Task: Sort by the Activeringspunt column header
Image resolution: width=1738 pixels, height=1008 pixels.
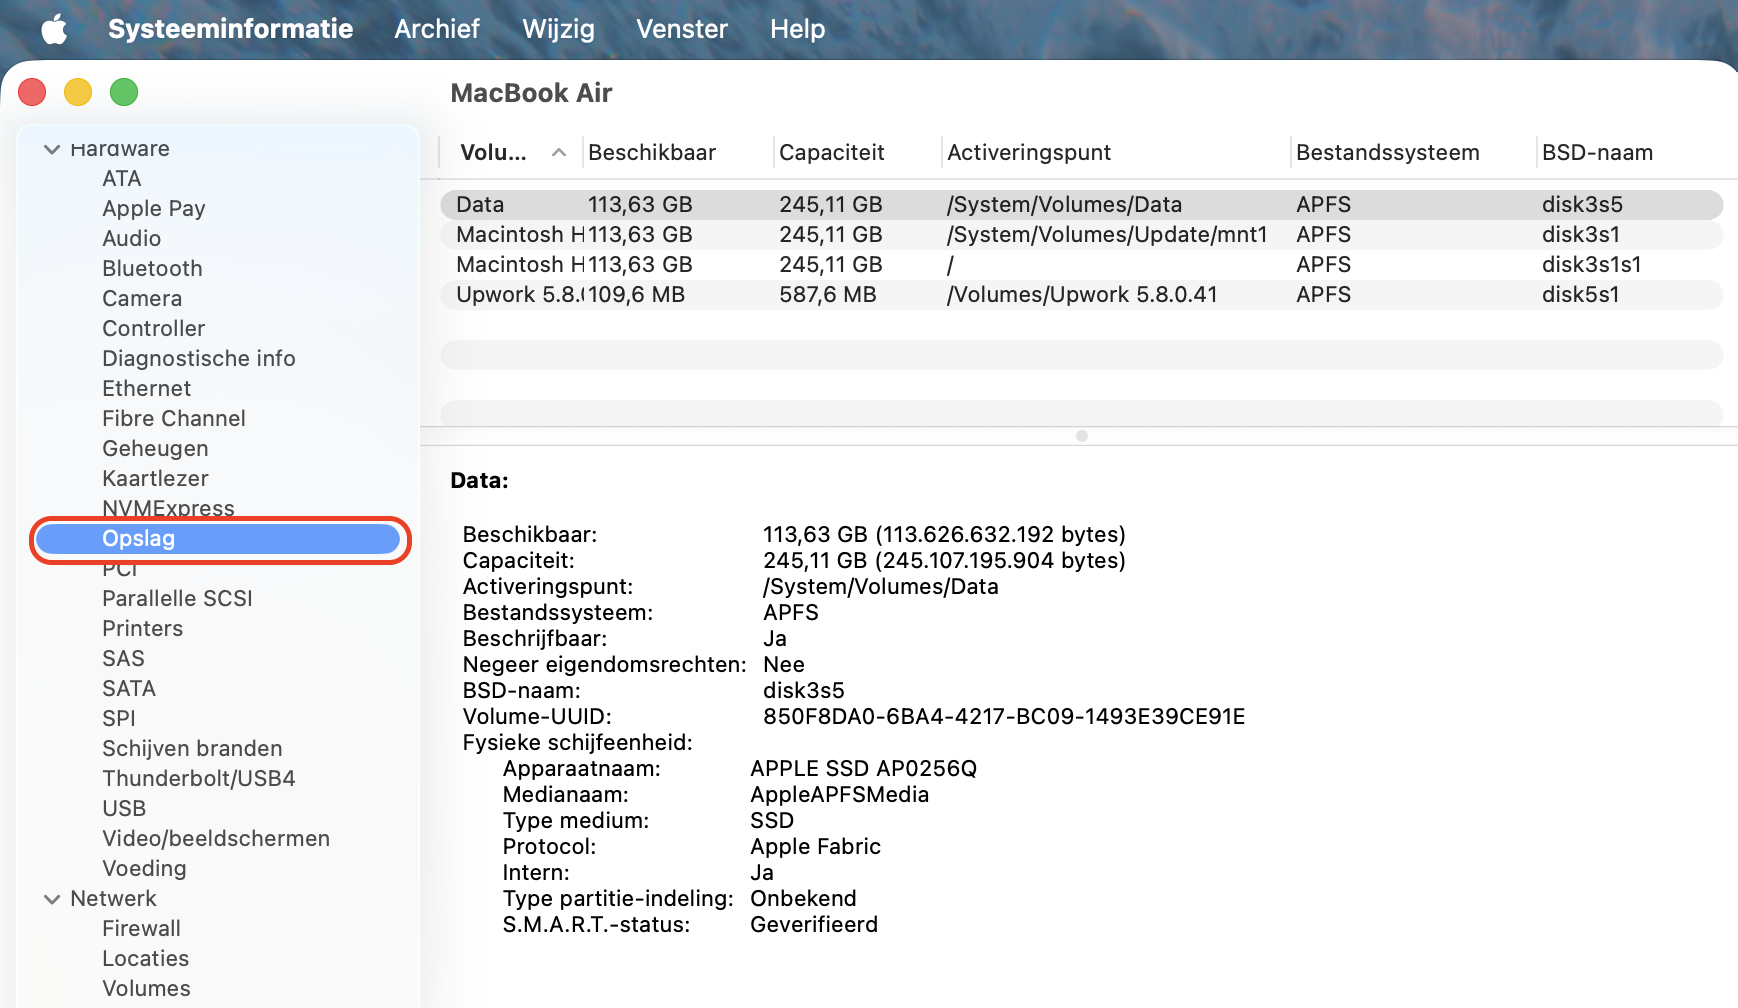Action: tap(1029, 152)
